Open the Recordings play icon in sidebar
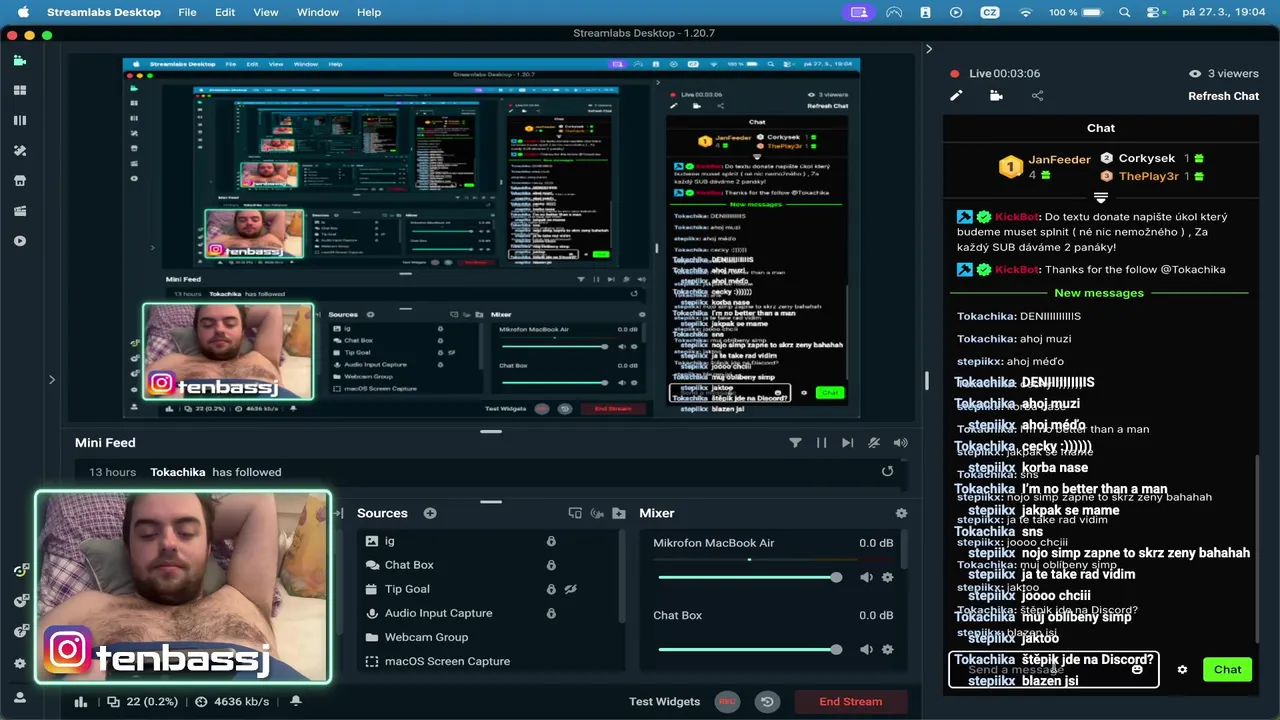1280x720 pixels. [20, 241]
